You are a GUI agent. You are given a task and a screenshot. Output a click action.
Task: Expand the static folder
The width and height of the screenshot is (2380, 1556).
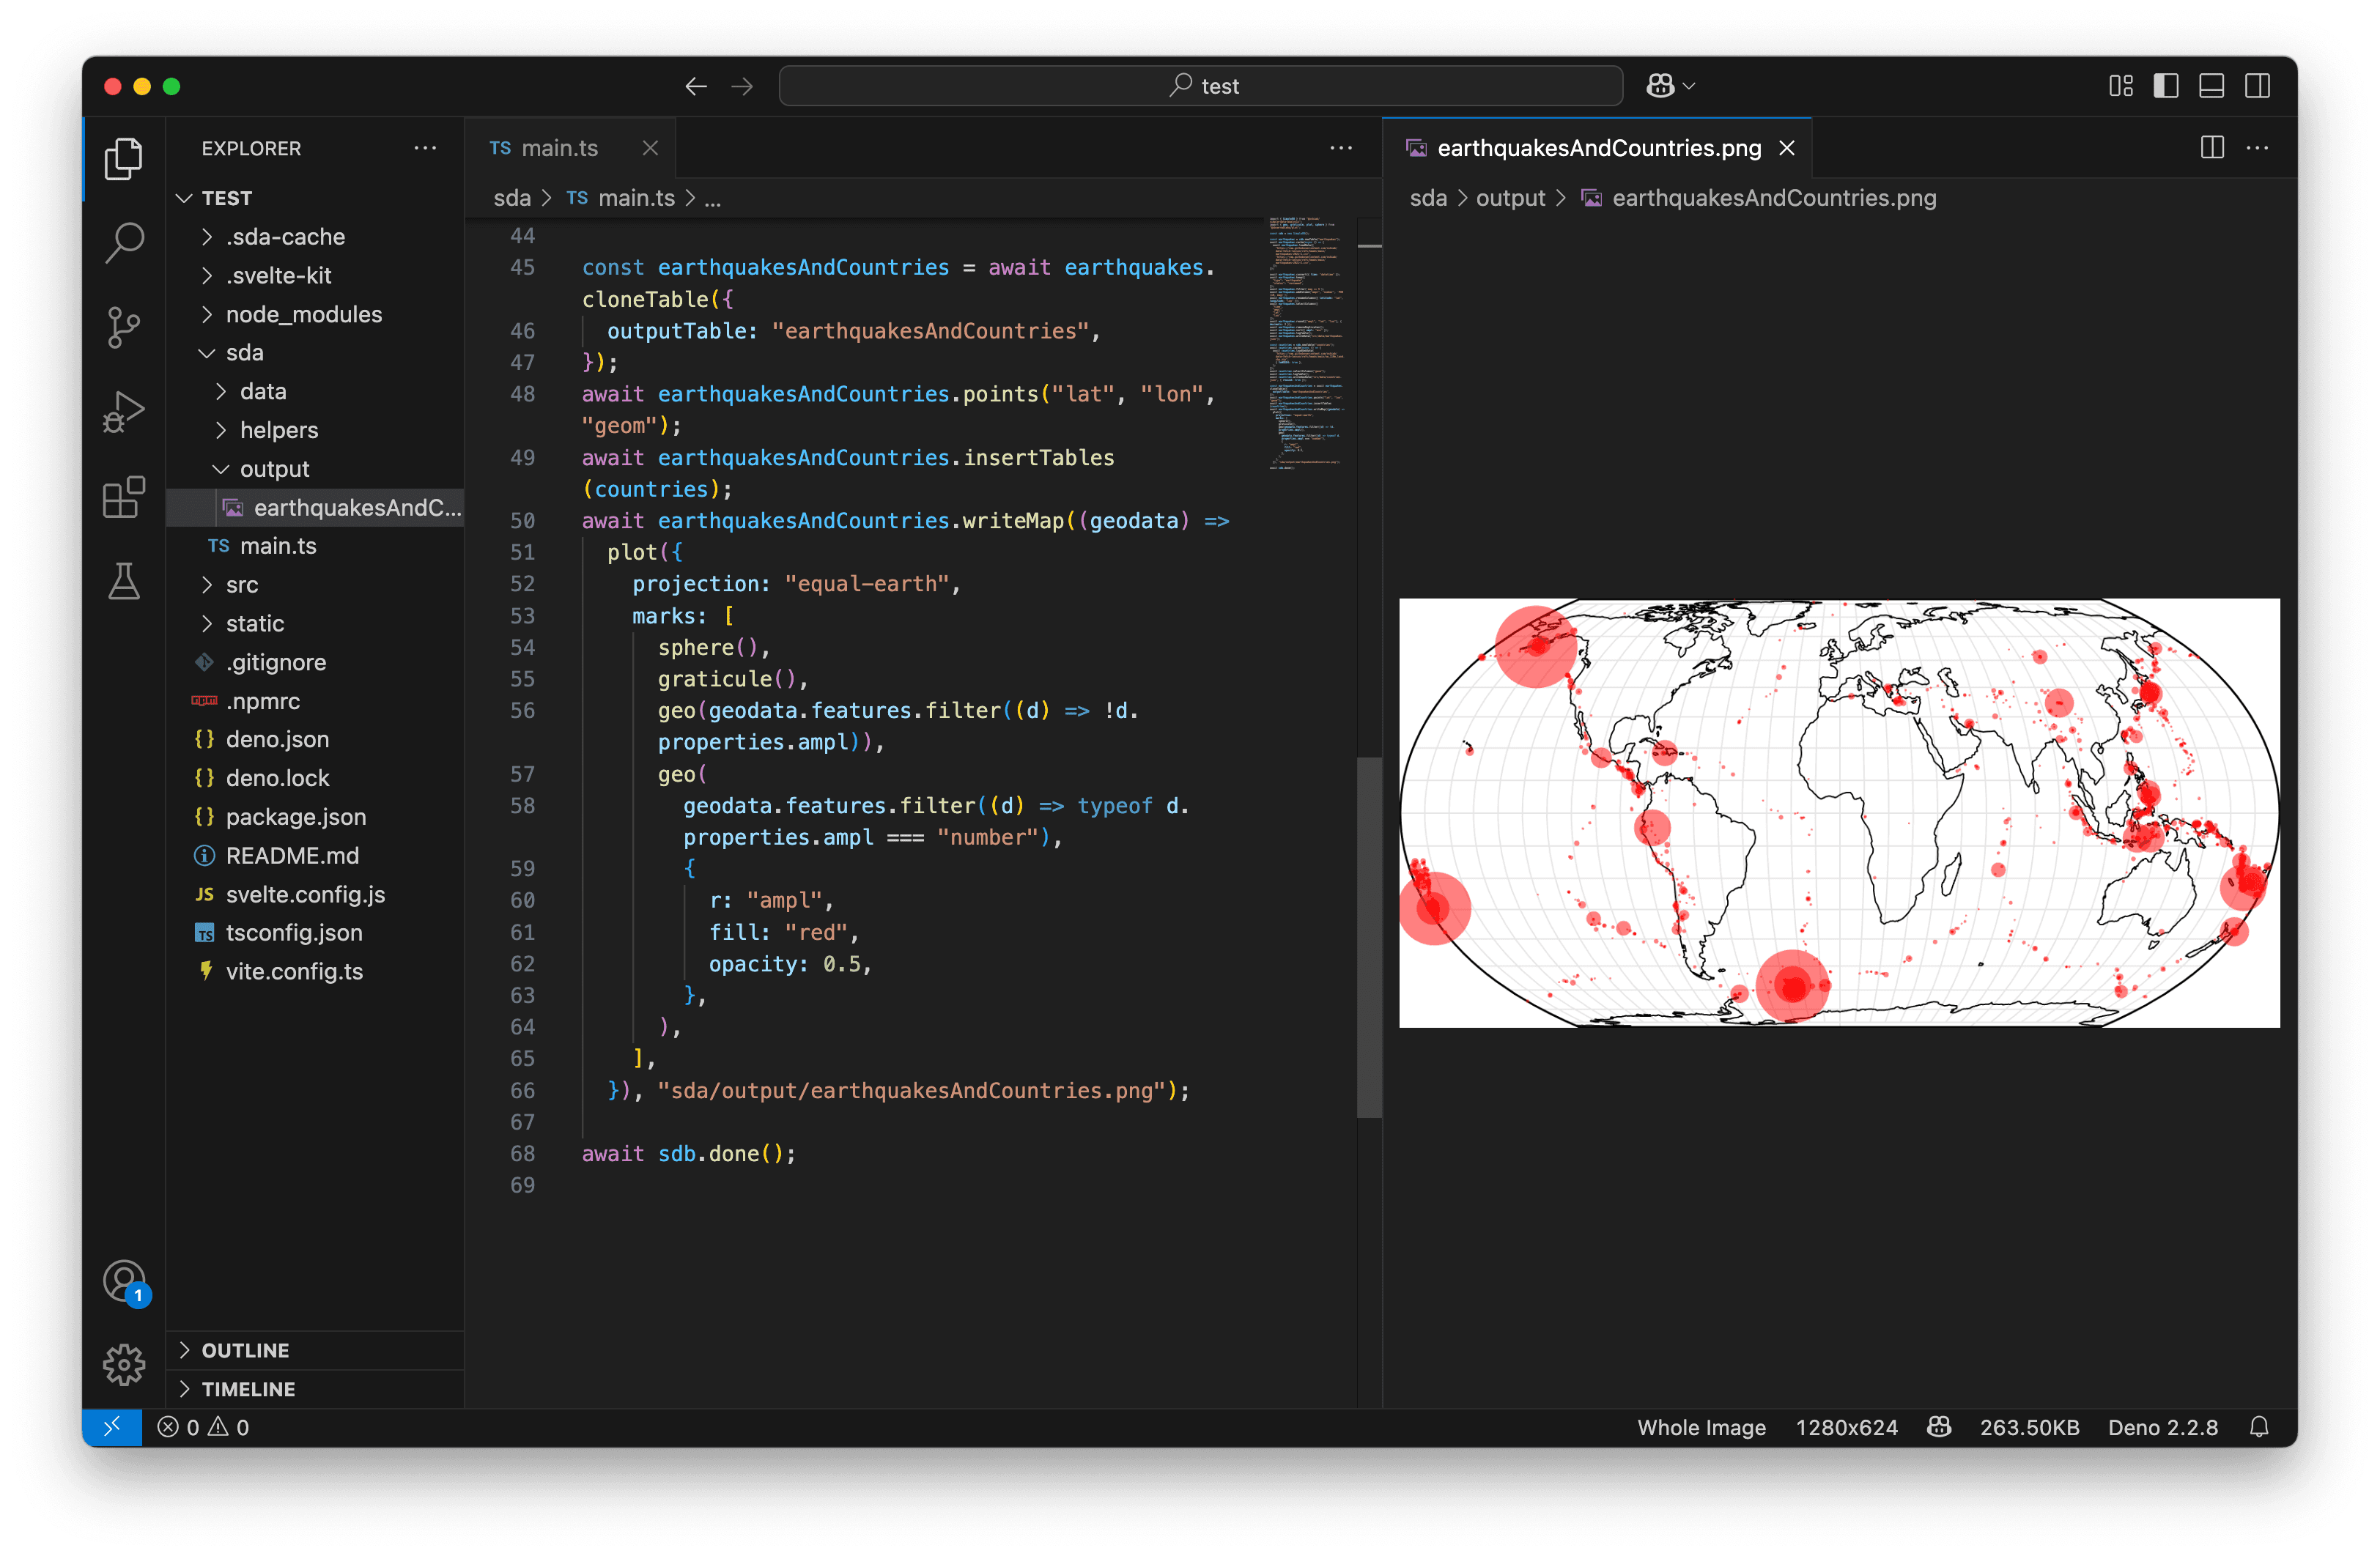tap(315, 624)
